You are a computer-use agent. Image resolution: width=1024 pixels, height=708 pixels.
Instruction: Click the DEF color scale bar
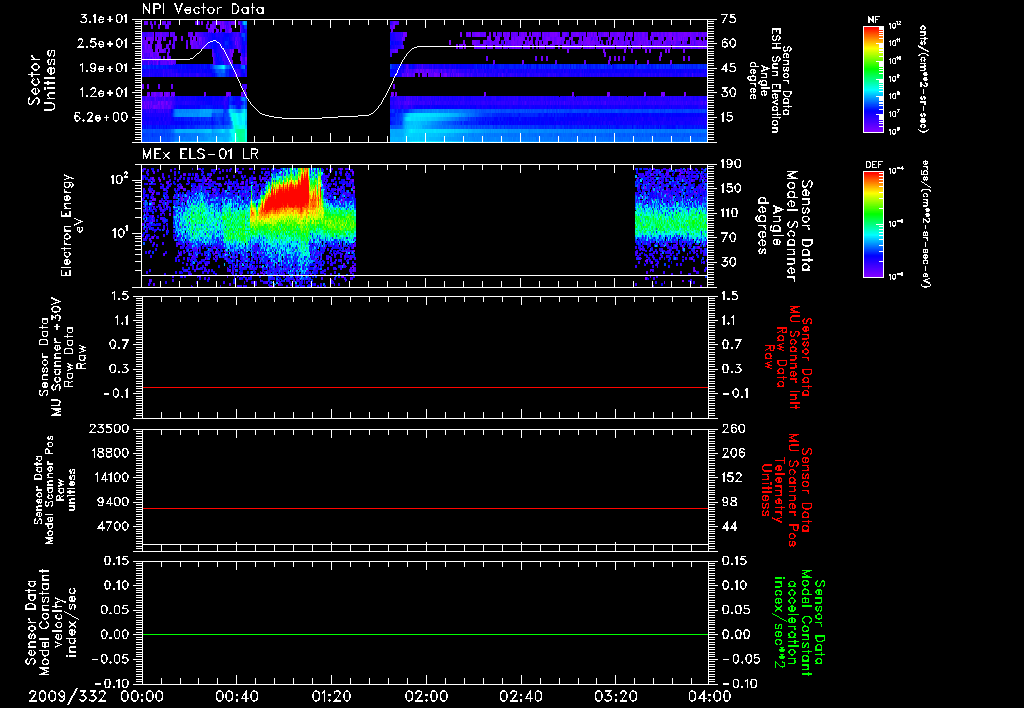click(874, 224)
